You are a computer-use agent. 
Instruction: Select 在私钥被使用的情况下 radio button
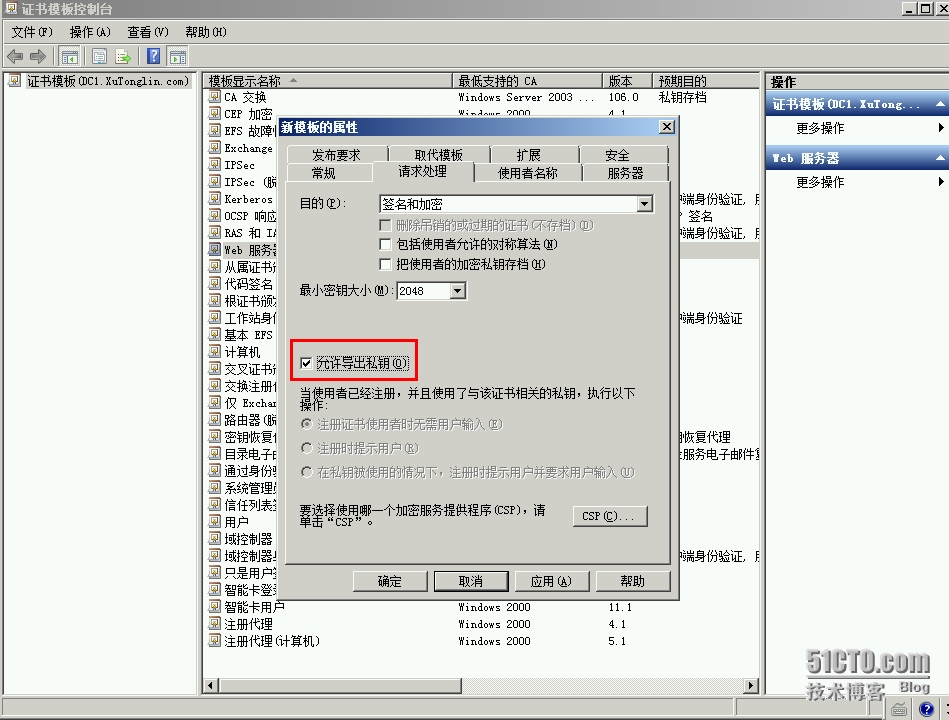point(307,472)
